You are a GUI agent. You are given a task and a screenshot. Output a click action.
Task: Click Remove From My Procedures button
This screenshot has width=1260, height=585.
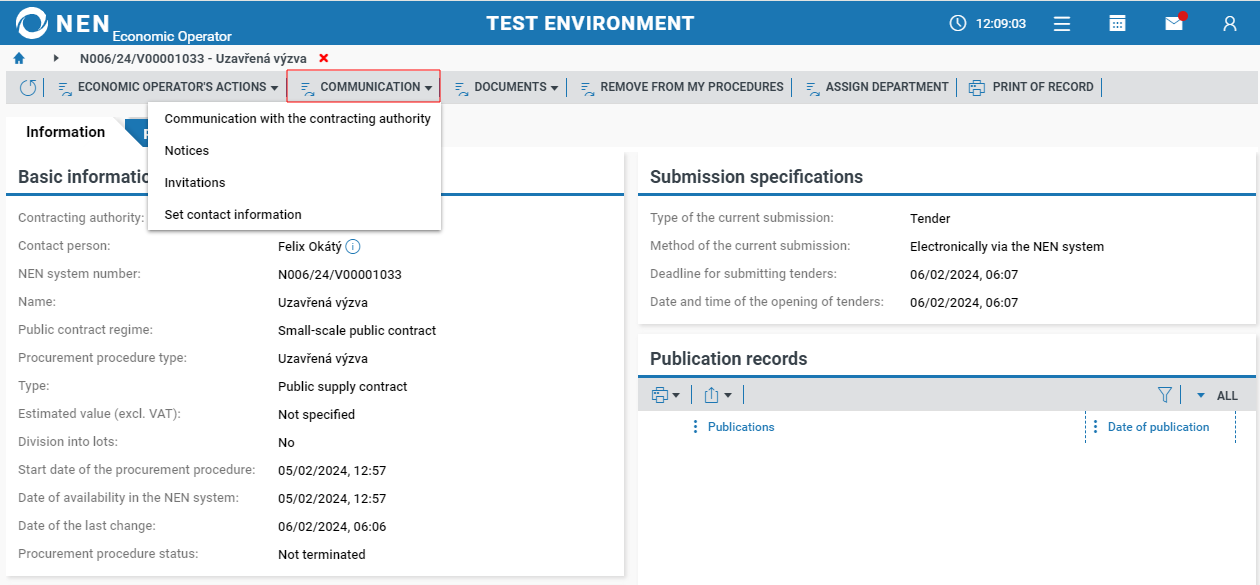682,87
